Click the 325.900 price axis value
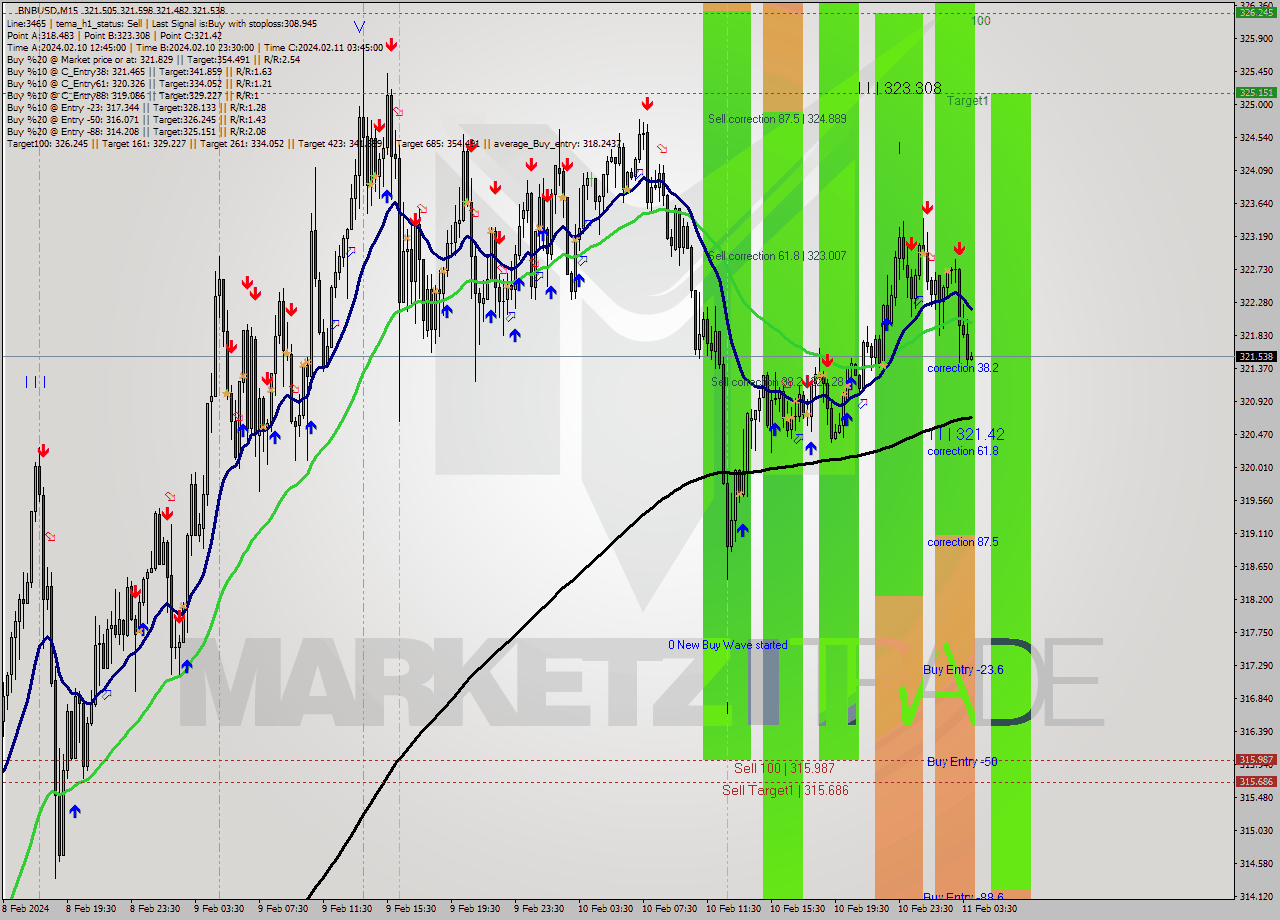Viewport: 1280px width, 920px height. click(1256, 38)
